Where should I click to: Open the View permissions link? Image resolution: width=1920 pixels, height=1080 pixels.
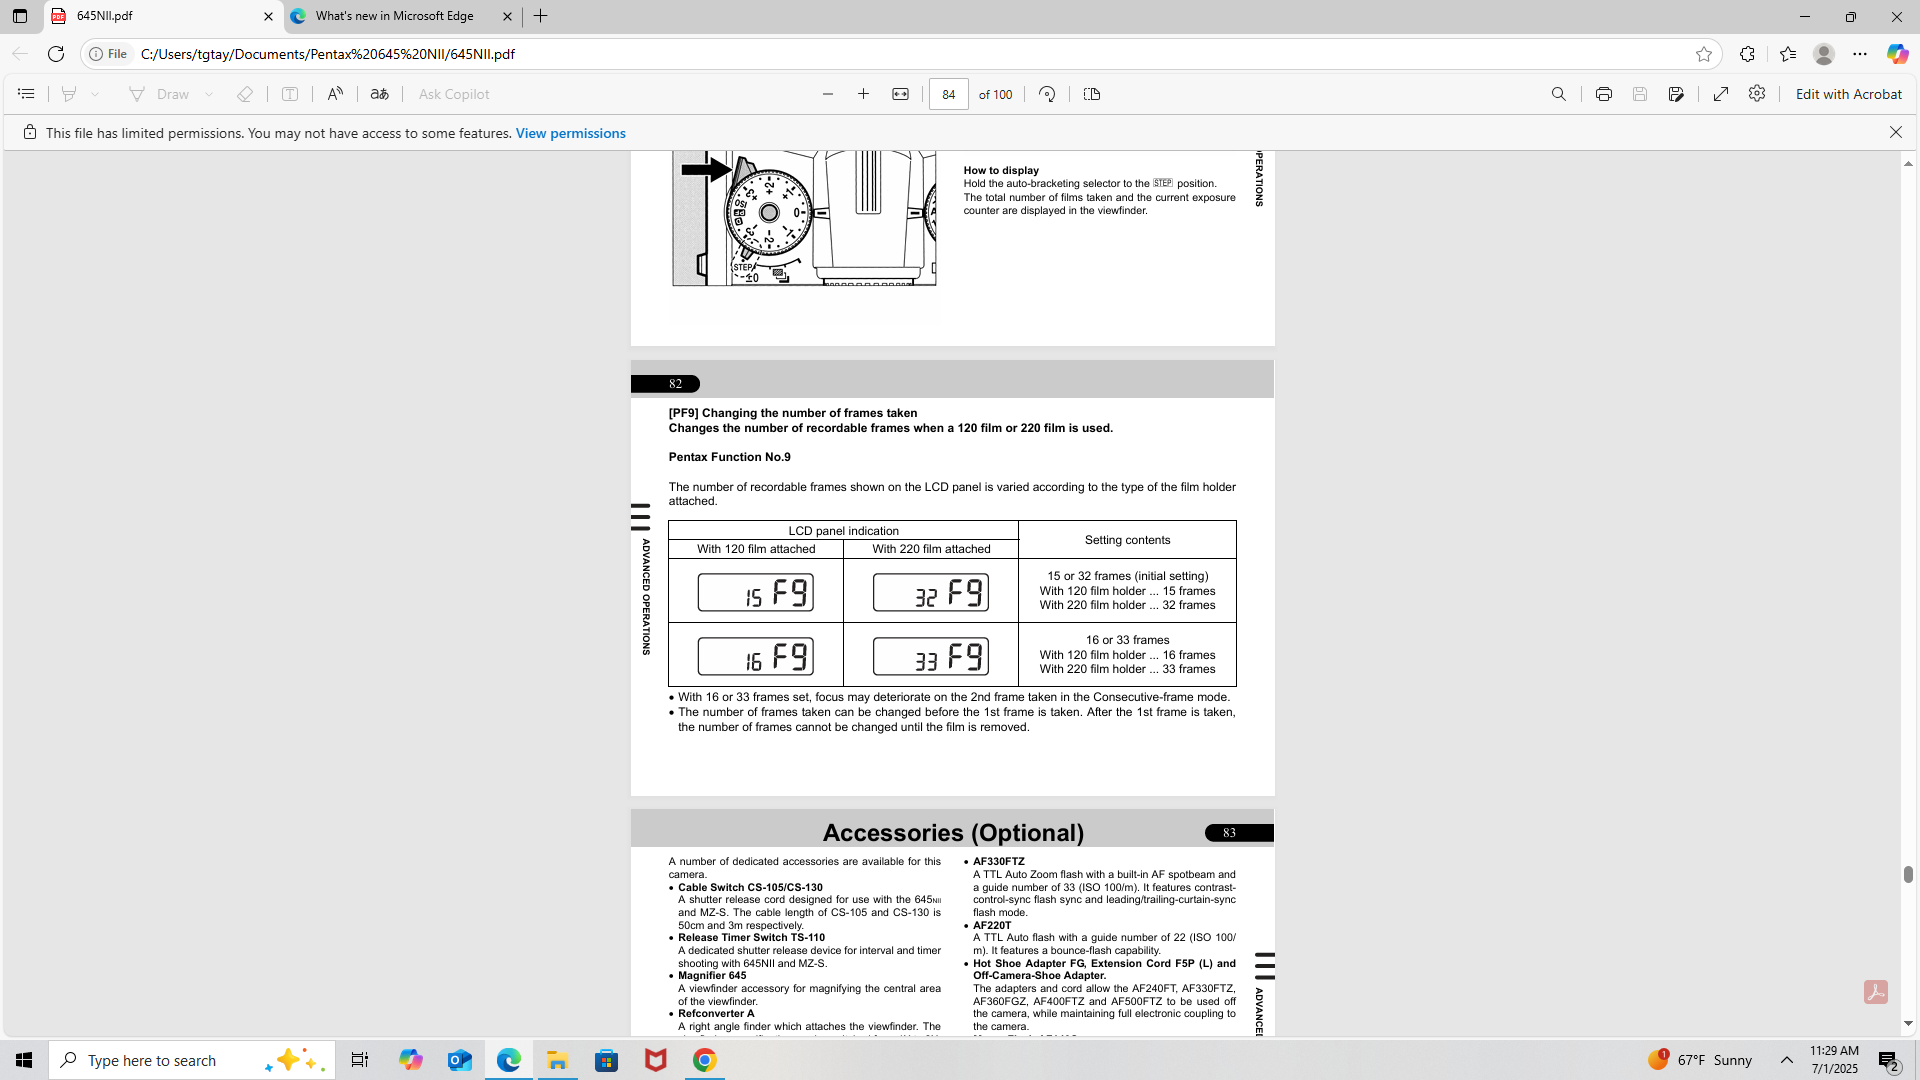click(x=571, y=133)
